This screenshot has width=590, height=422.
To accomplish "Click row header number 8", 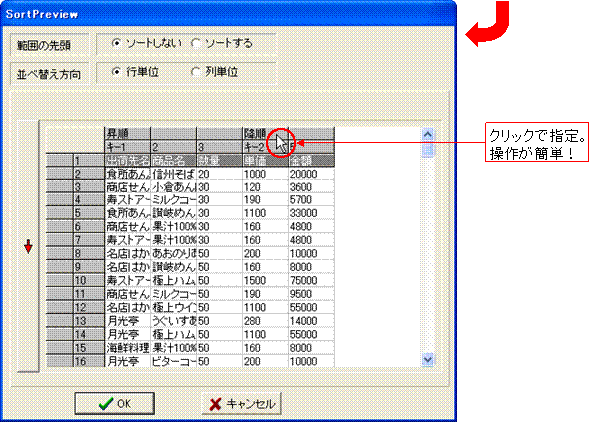I will 88,254.
